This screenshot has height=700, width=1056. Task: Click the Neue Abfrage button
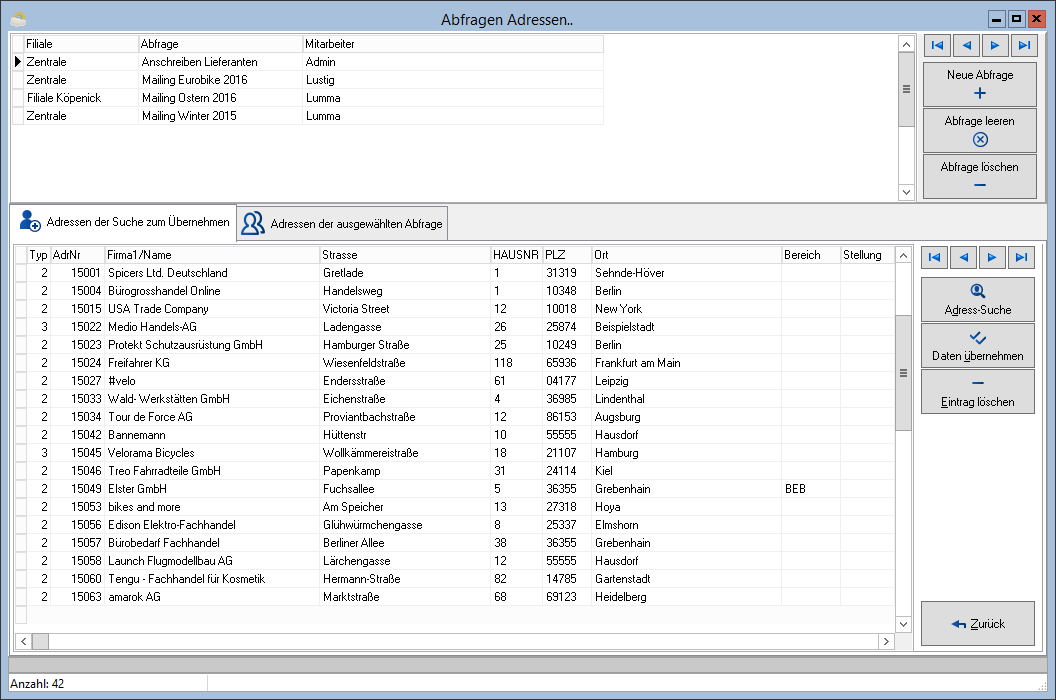click(x=980, y=84)
